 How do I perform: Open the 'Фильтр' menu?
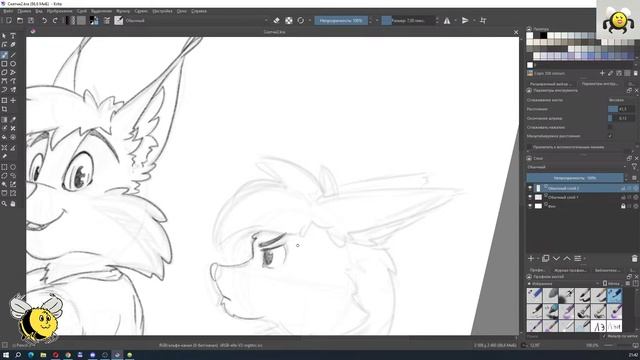123,11
